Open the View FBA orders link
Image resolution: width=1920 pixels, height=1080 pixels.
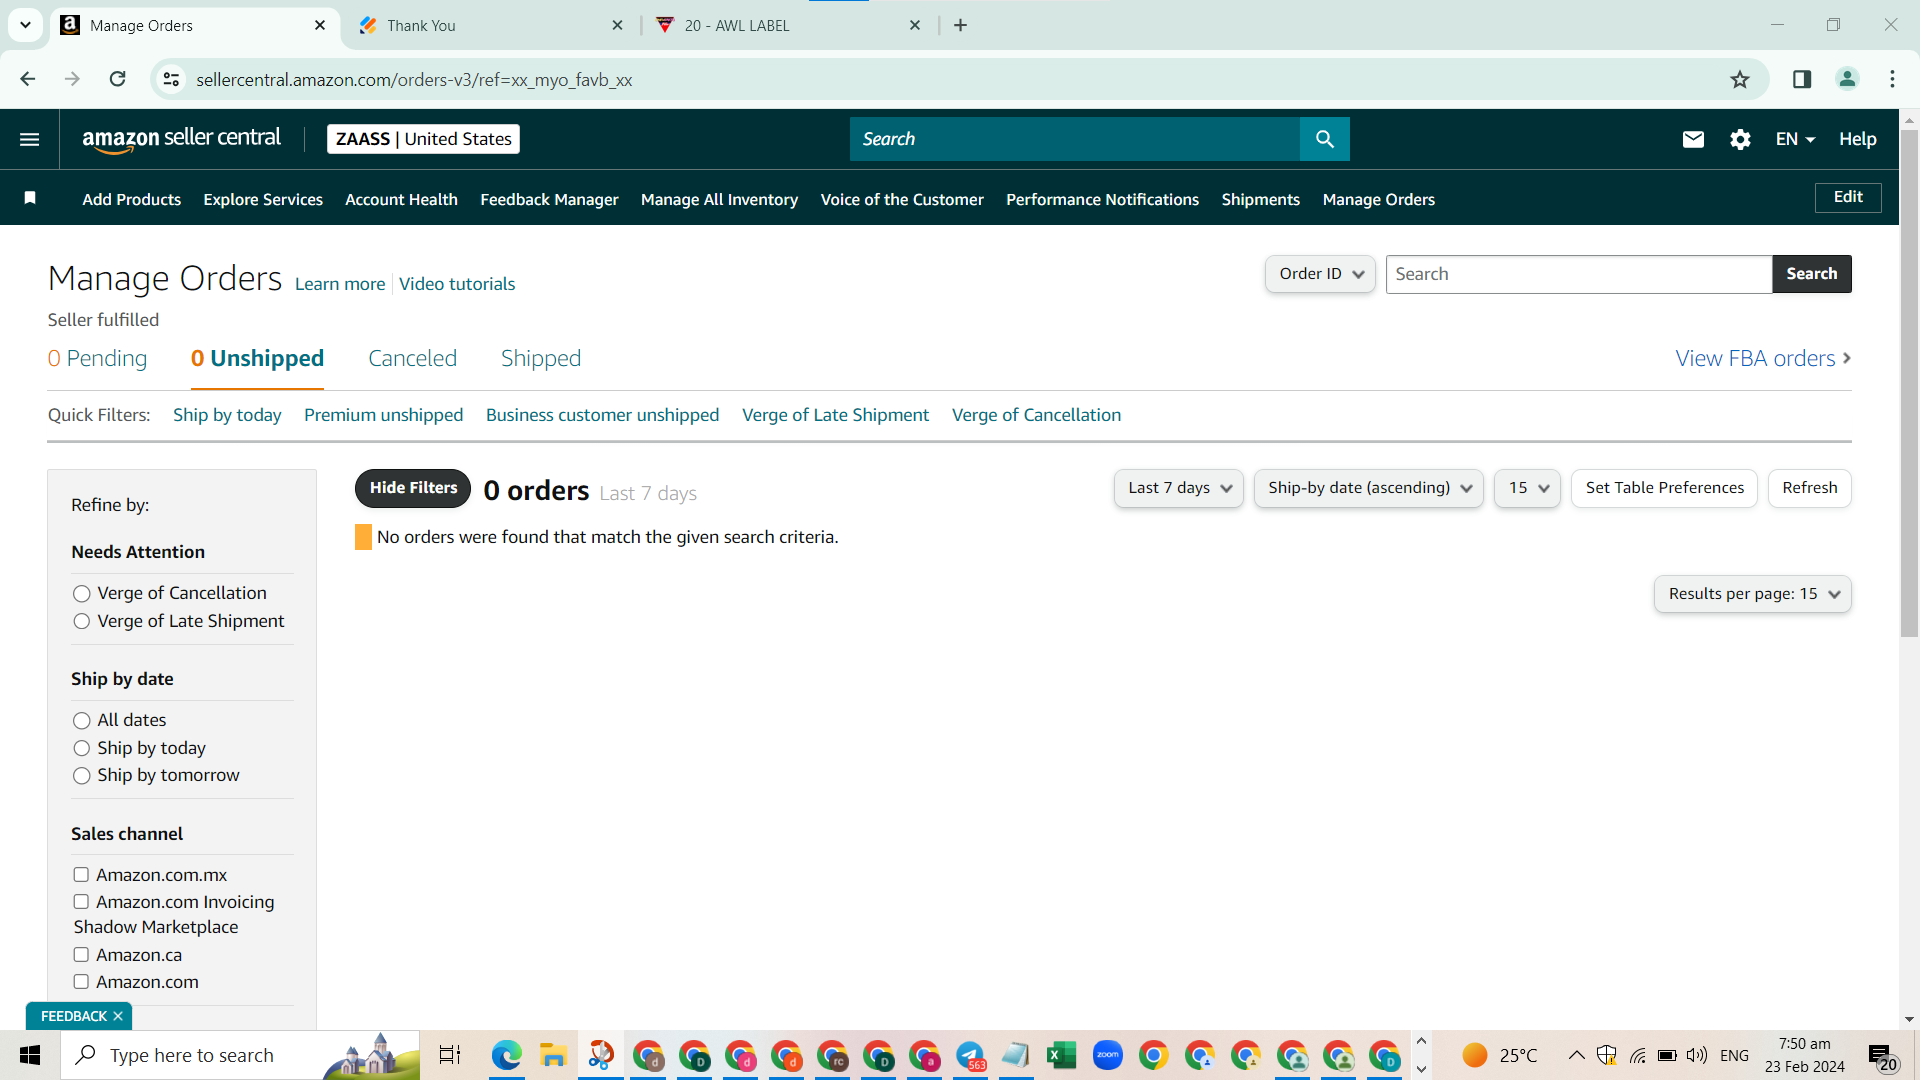pos(1763,358)
